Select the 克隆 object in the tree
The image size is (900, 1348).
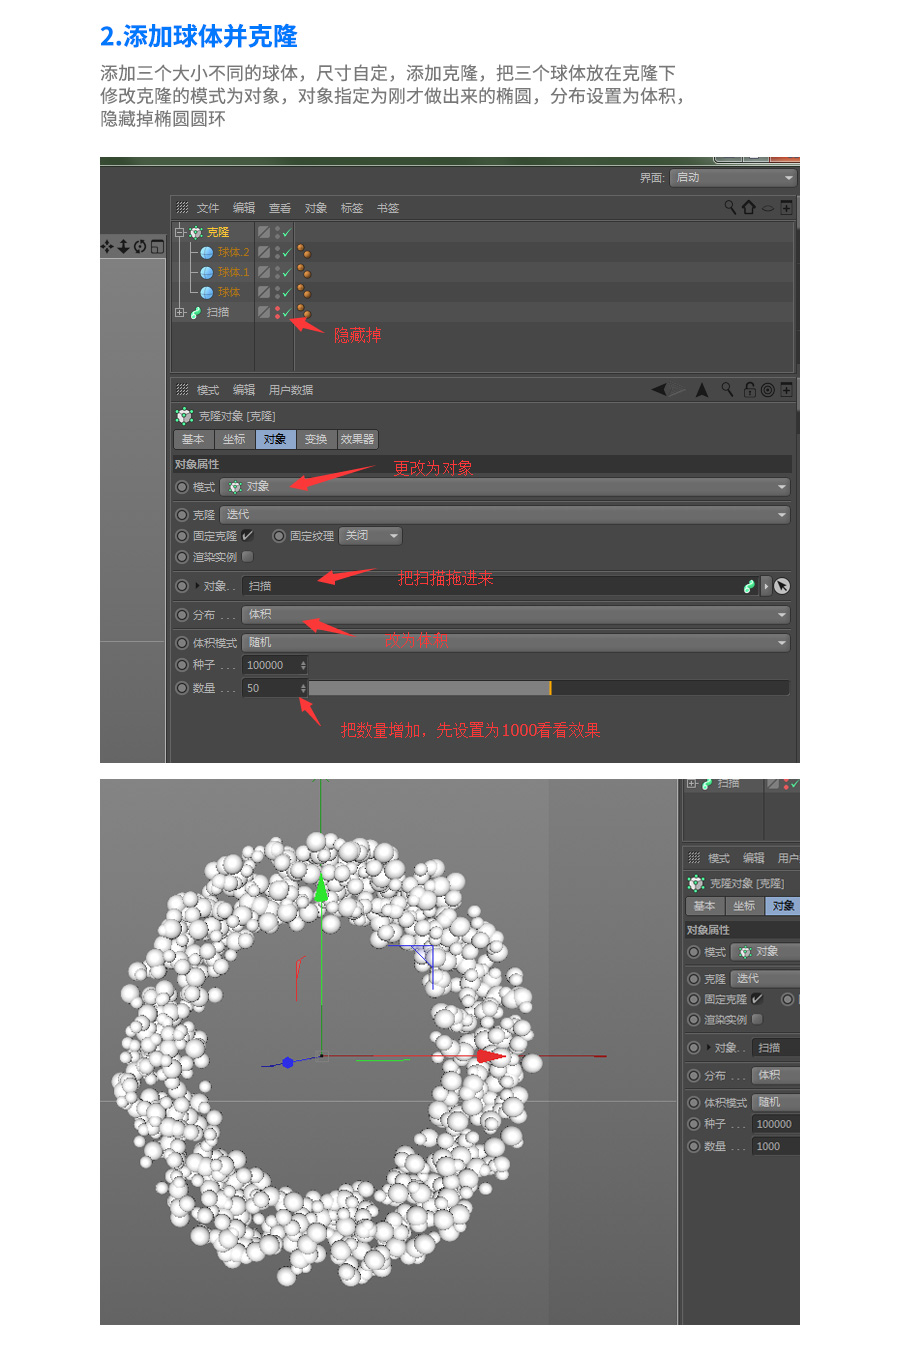click(x=218, y=232)
